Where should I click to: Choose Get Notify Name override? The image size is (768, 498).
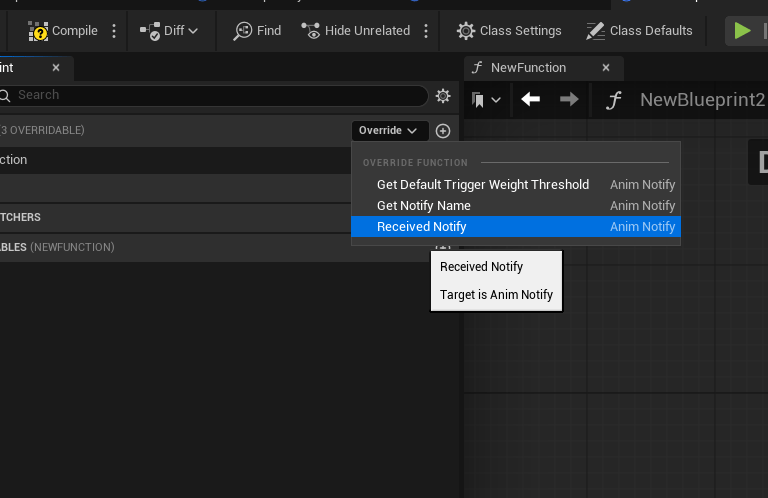click(424, 206)
